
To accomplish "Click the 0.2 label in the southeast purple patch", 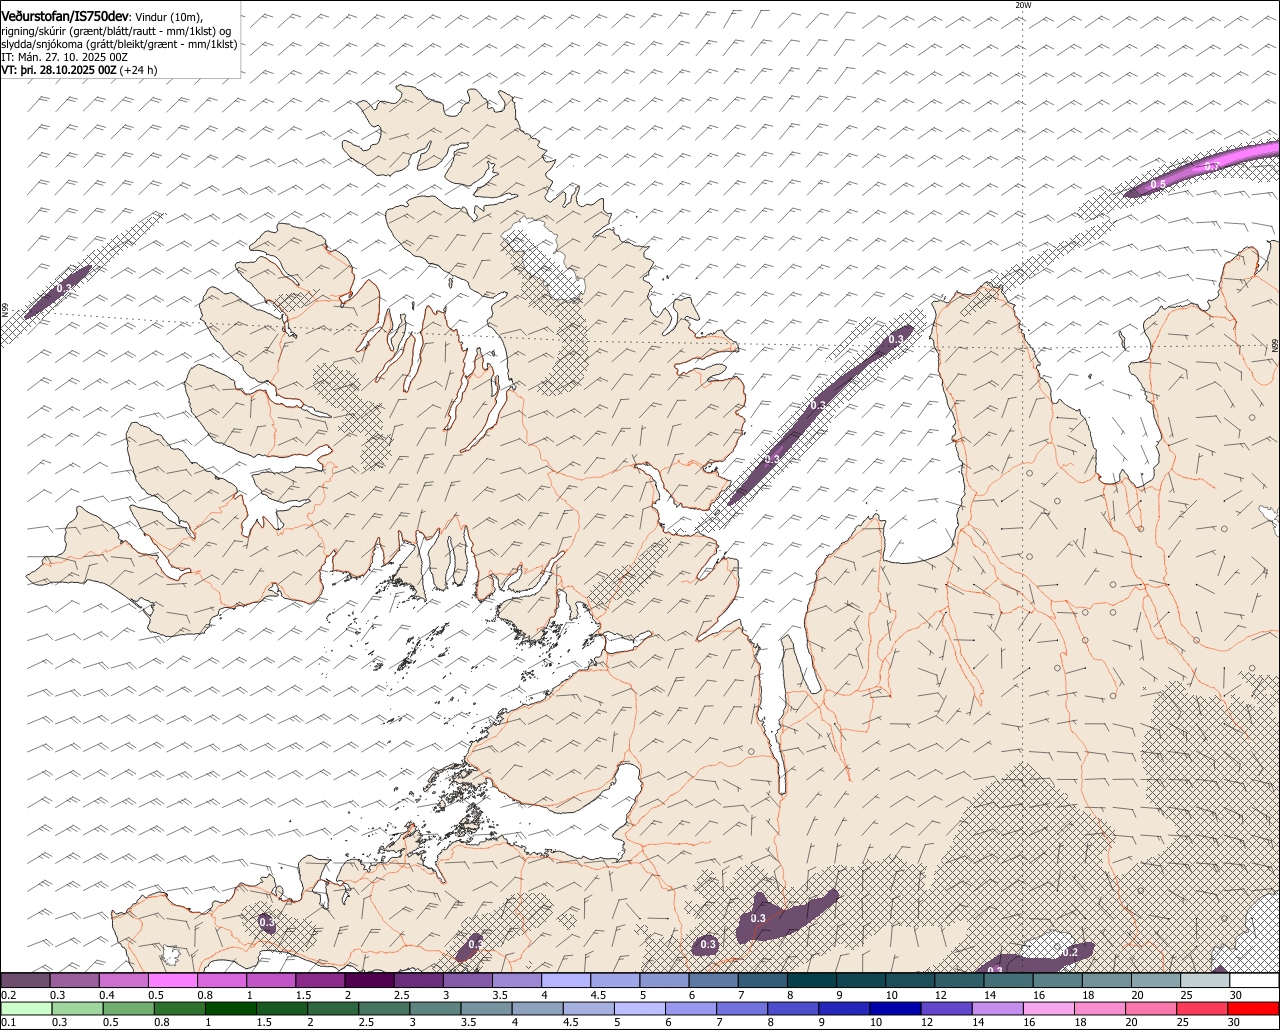I will tap(1070, 952).
